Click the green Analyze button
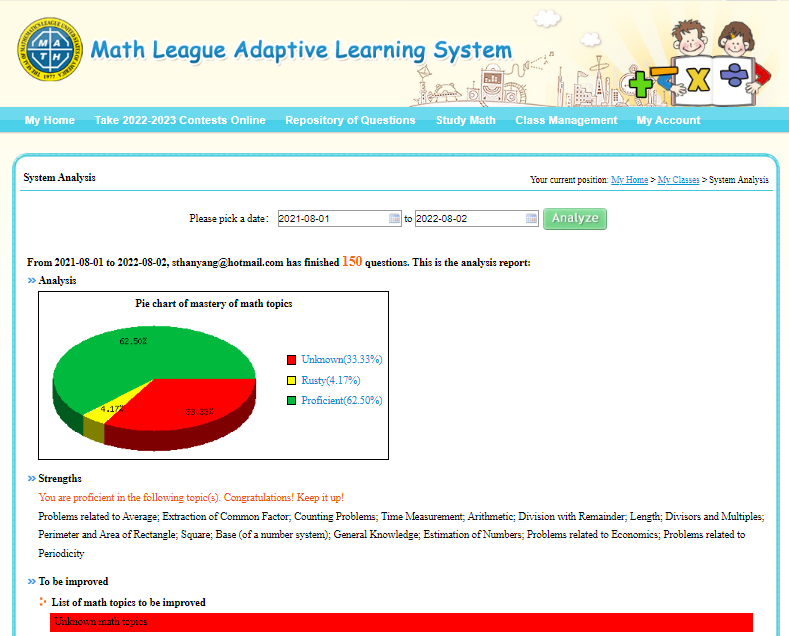This screenshot has height=636, width=789. pyautogui.click(x=575, y=218)
